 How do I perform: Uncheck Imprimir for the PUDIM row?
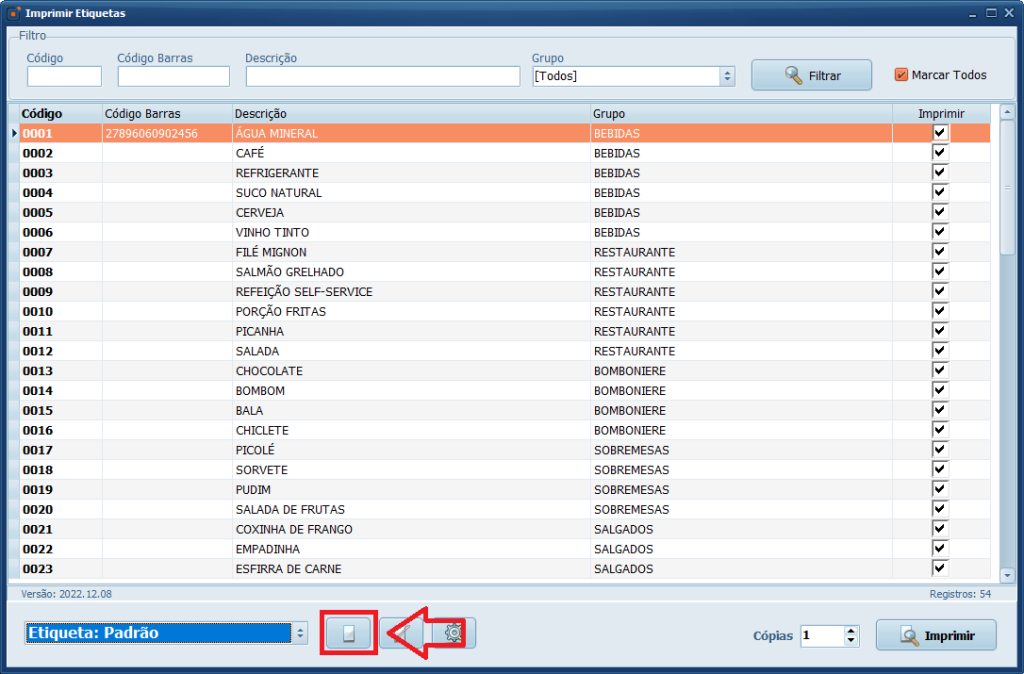tap(940, 490)
